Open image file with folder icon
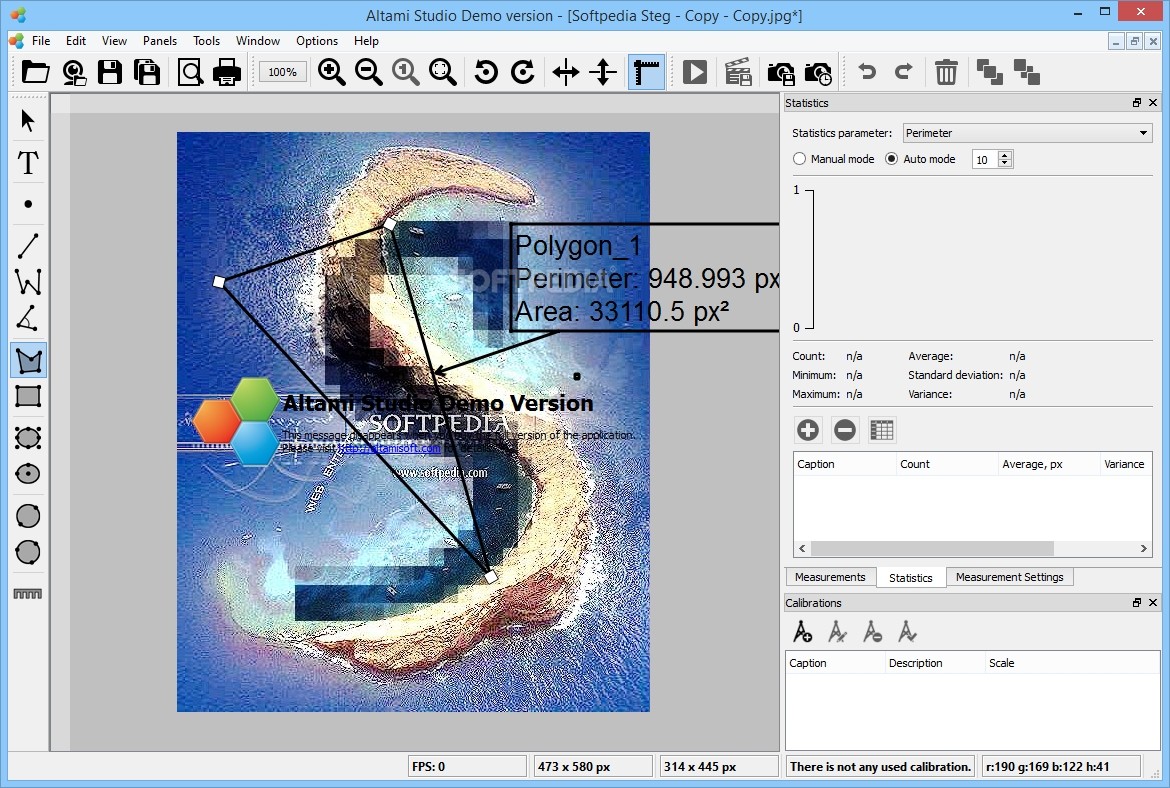This screenshot has height=788, width=1170. (35, 72)
